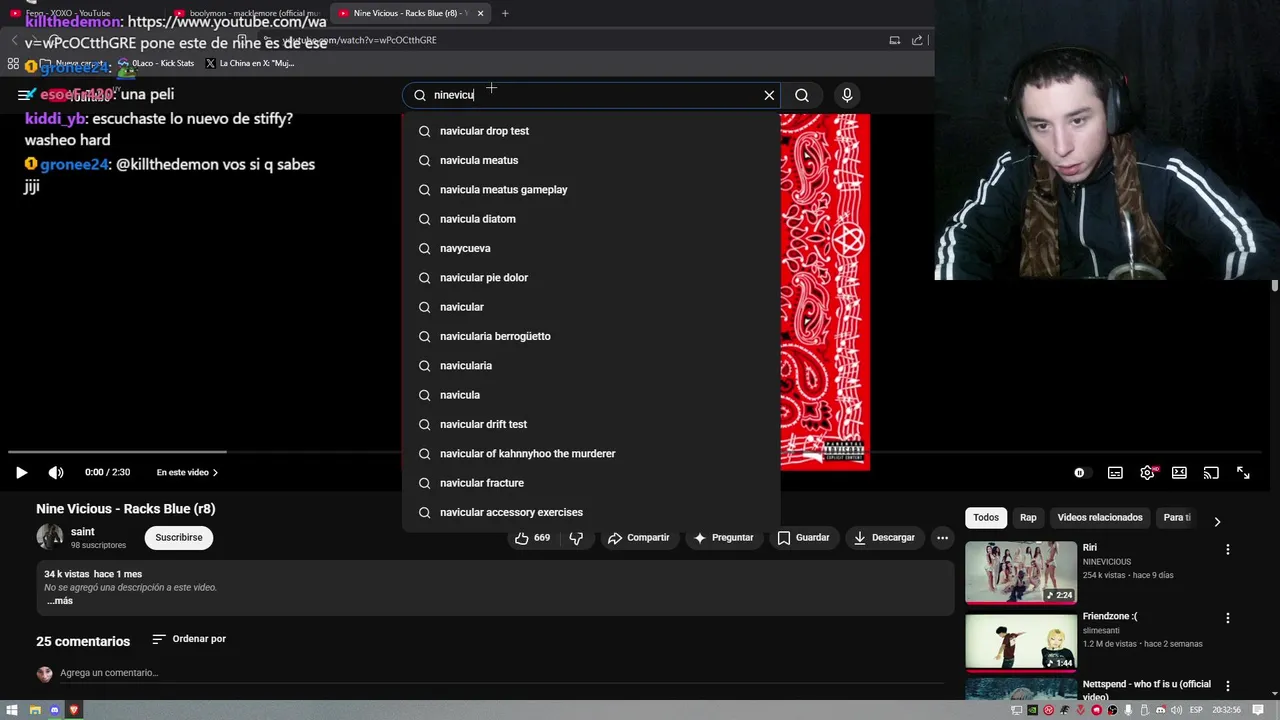Show more chips with the right chevron
The width and height of the screenshot is (1280, 720).
coord(1217,521)
